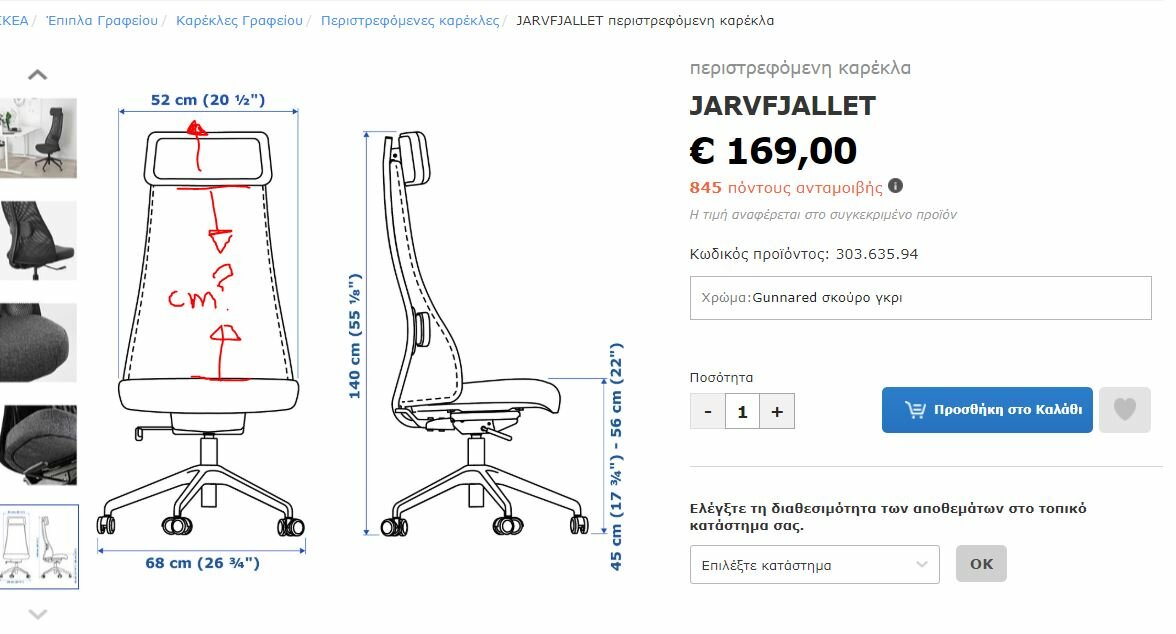This screenshot has width=1176, height=634.
Task: Click the quantity input field
Action: pyautogui.click(x=742, y=411)
